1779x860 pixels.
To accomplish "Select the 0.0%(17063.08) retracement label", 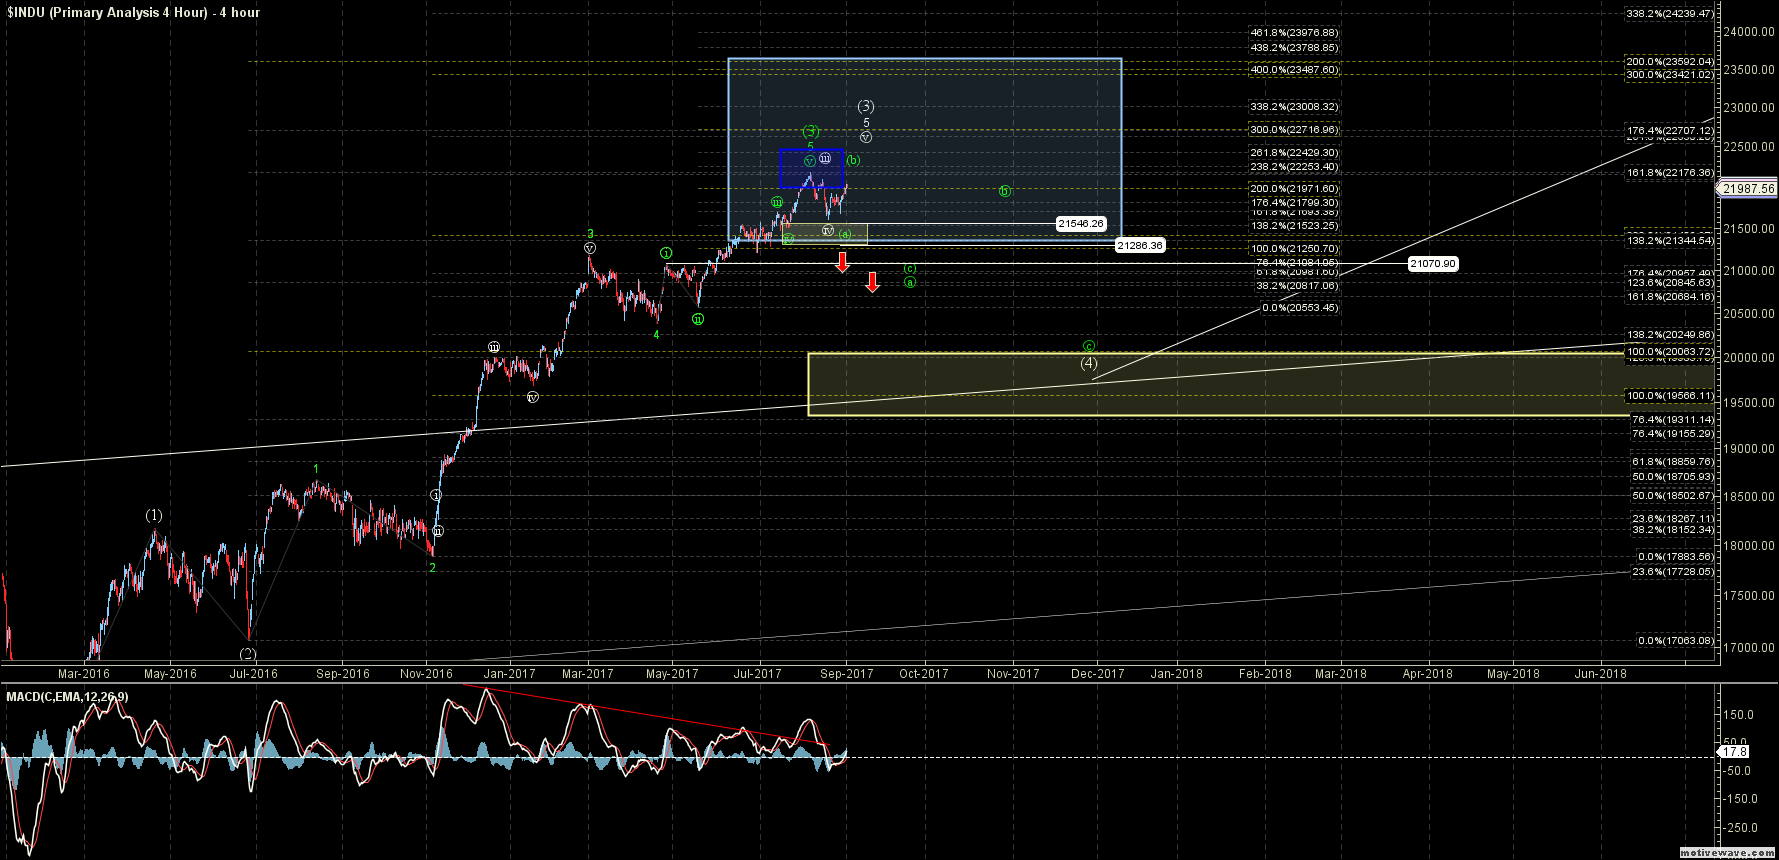I will click(1675, 641).
